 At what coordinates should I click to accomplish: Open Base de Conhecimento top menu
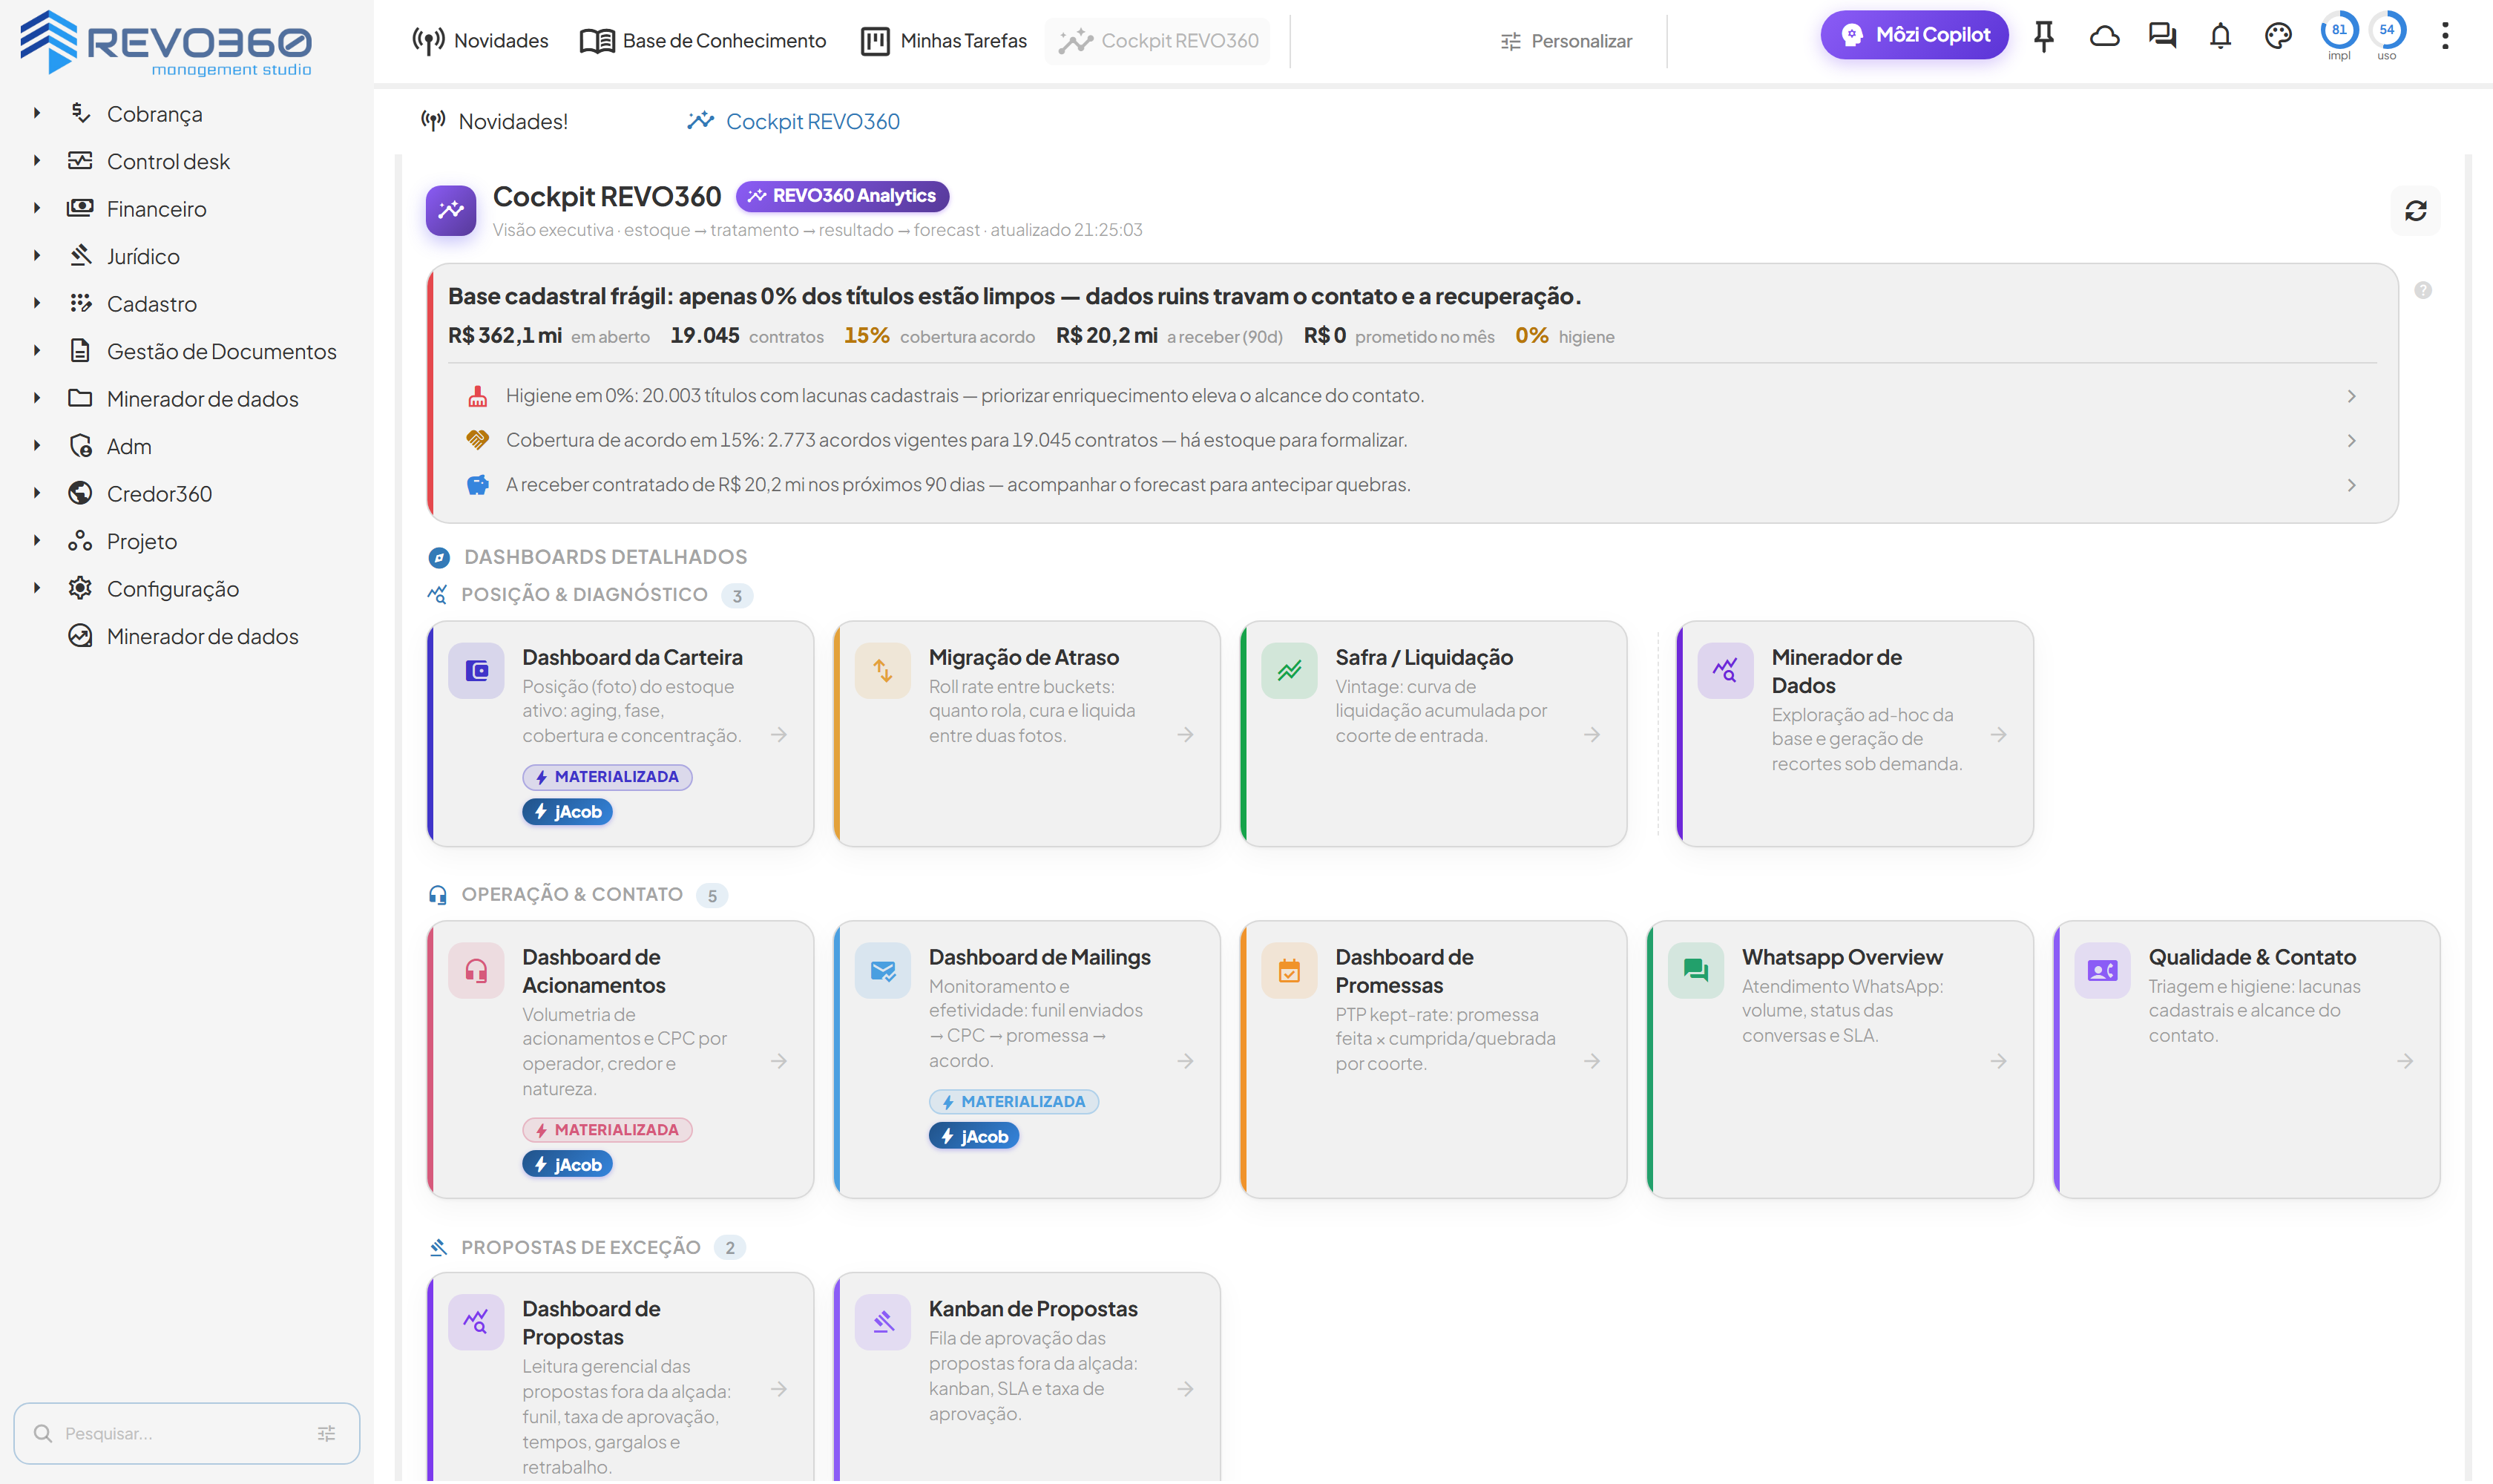[x=704, y=41]
